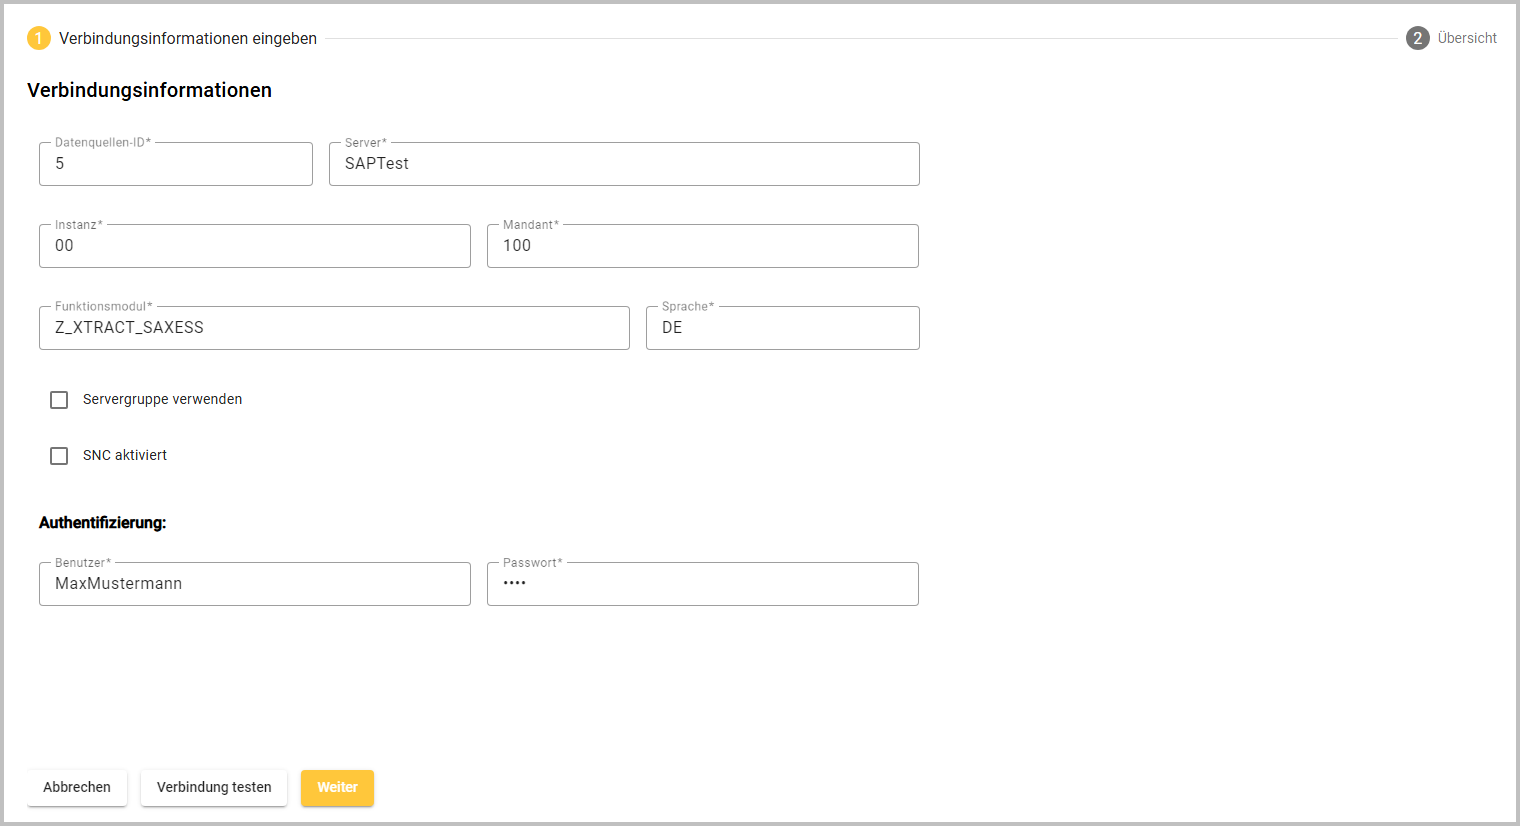
Task: Tick the 'SNC aktiviert' checkbox
Action: (x=59, y=456)
